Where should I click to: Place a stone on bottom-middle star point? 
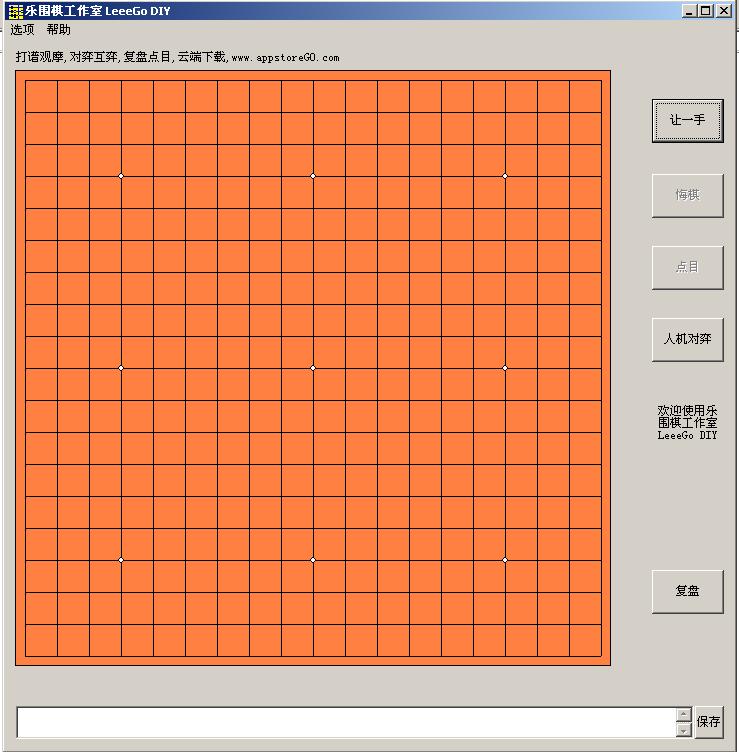[x=313, y=560]
